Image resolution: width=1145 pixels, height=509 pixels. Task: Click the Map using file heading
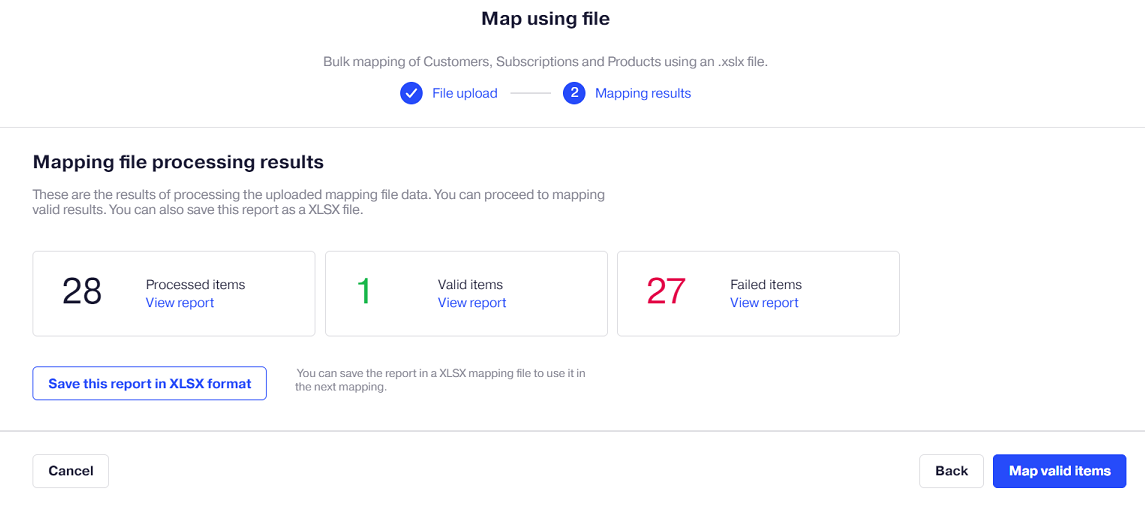pos(545,19)
